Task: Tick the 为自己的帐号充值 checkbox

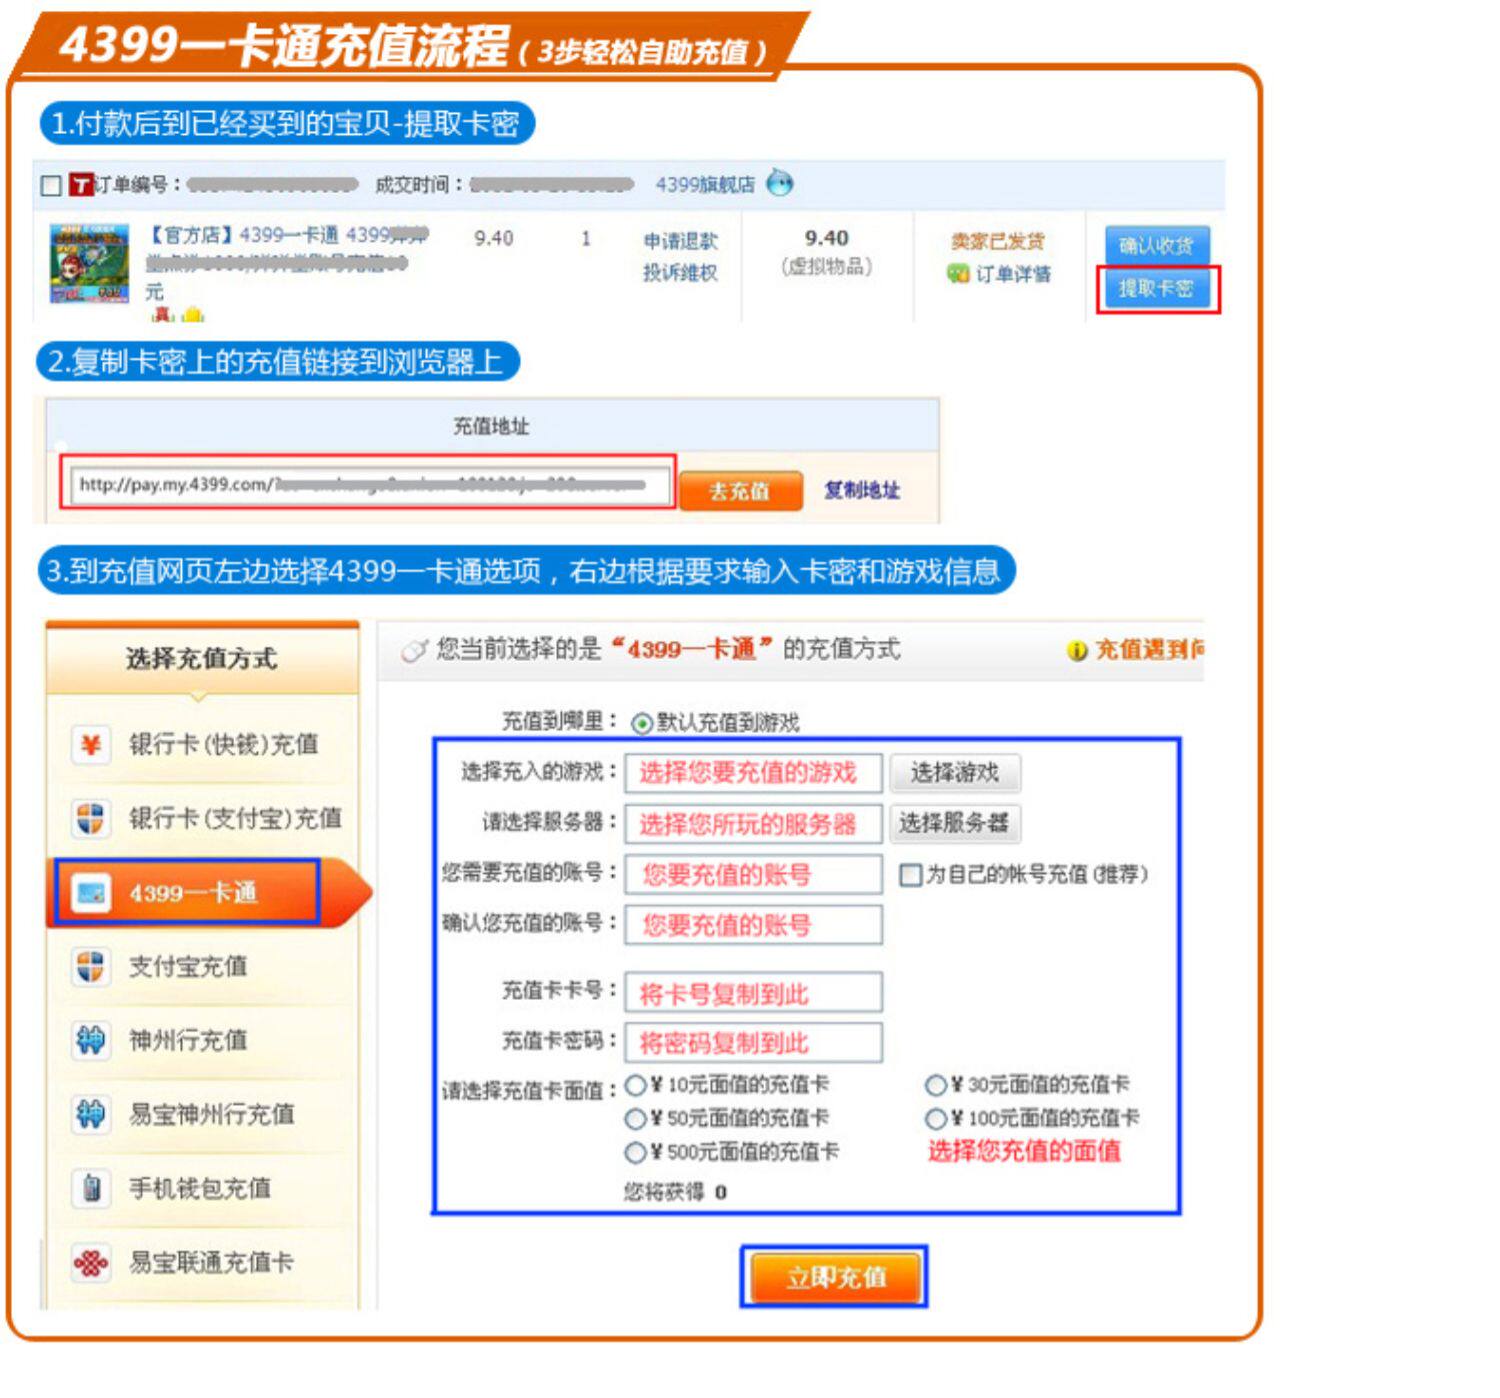Action: tap(910, 875)
